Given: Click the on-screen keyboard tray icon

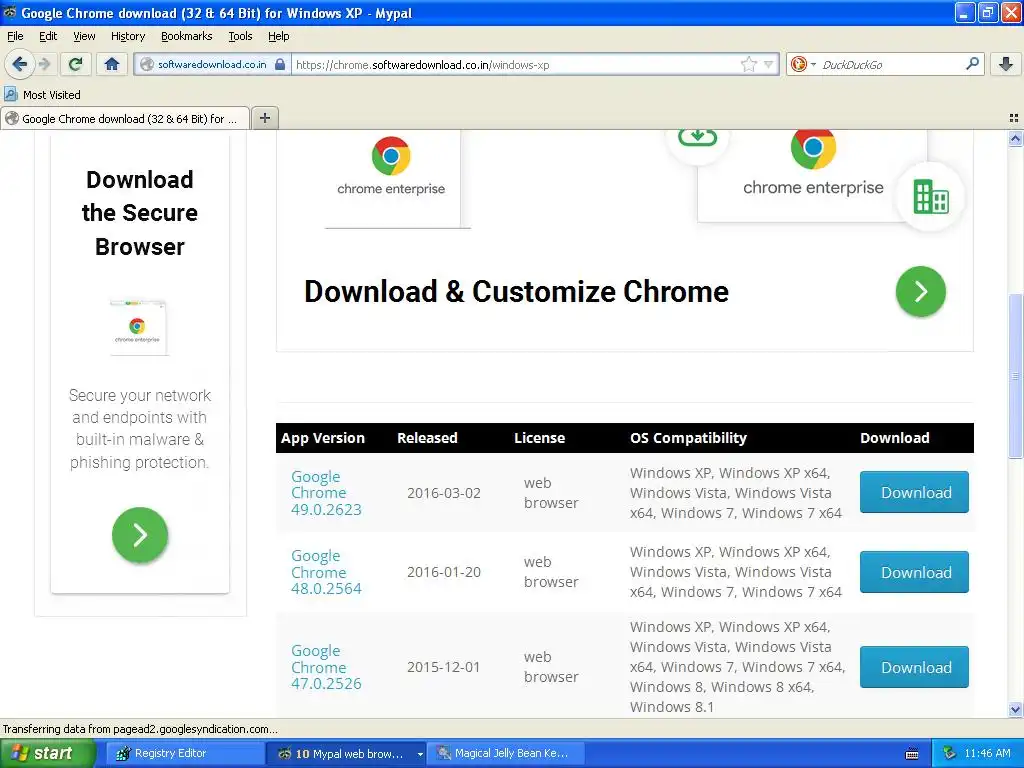Looking at the screenshot, I should pyautogui.click(x=912, y=754).
